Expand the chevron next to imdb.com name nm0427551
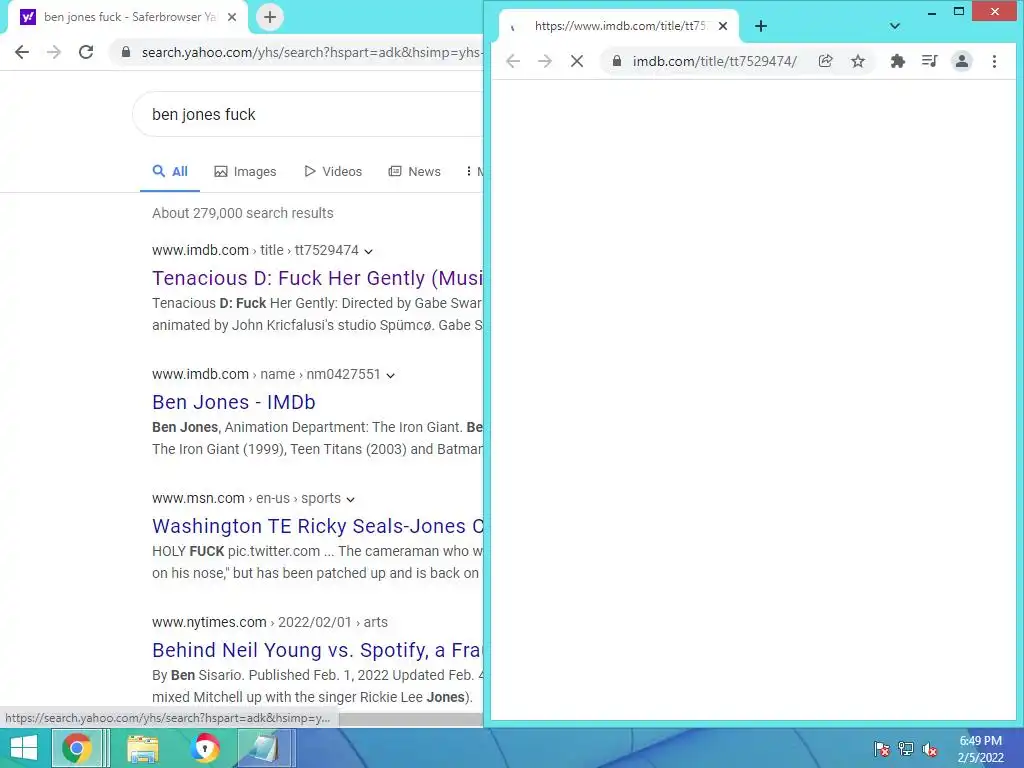 (x=391, y=376)
